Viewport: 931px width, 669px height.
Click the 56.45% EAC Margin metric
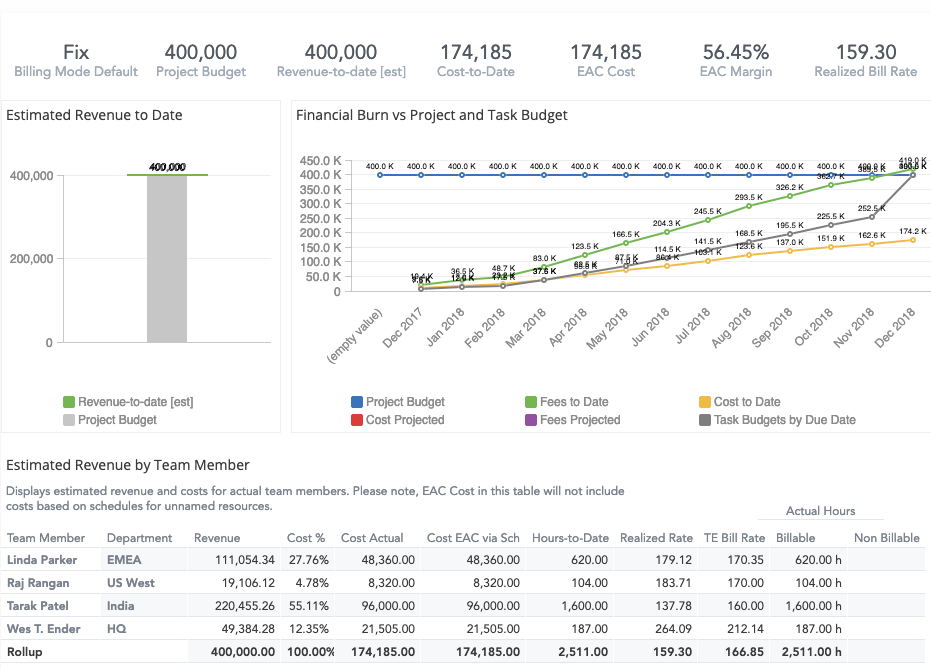(736, 61)
